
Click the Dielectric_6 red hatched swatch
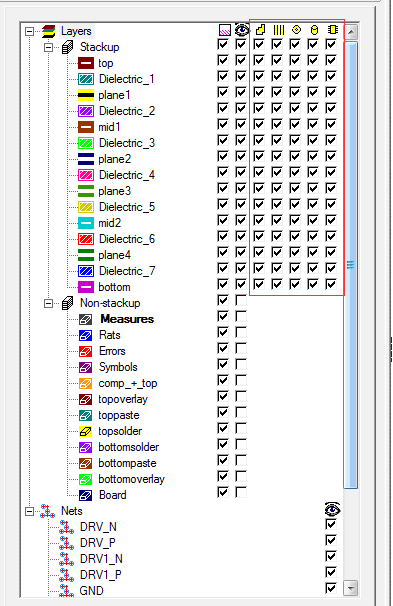[x=86, y=239]
